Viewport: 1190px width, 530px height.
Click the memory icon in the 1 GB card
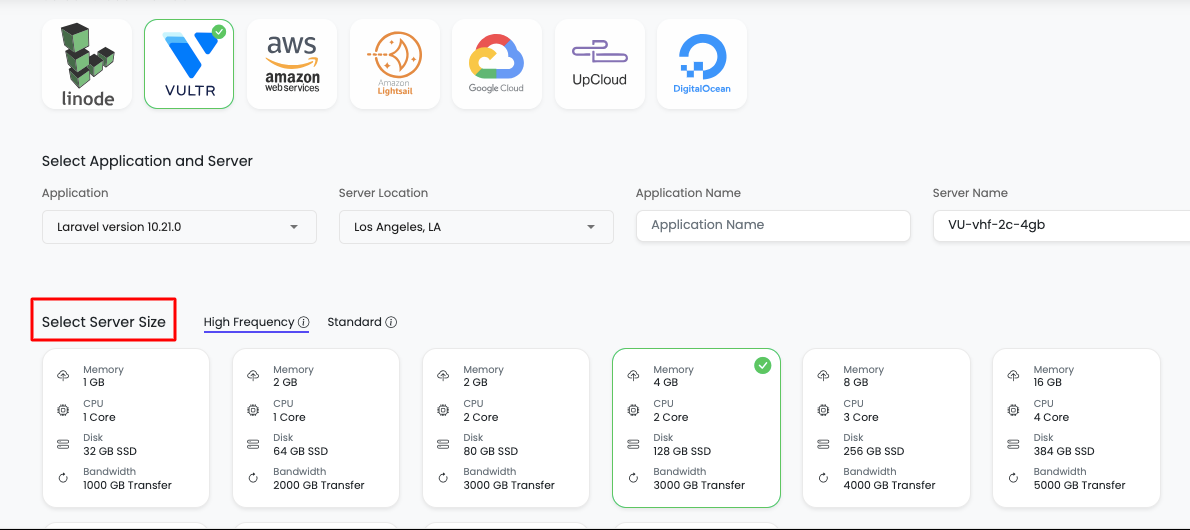tap(62, 375)
